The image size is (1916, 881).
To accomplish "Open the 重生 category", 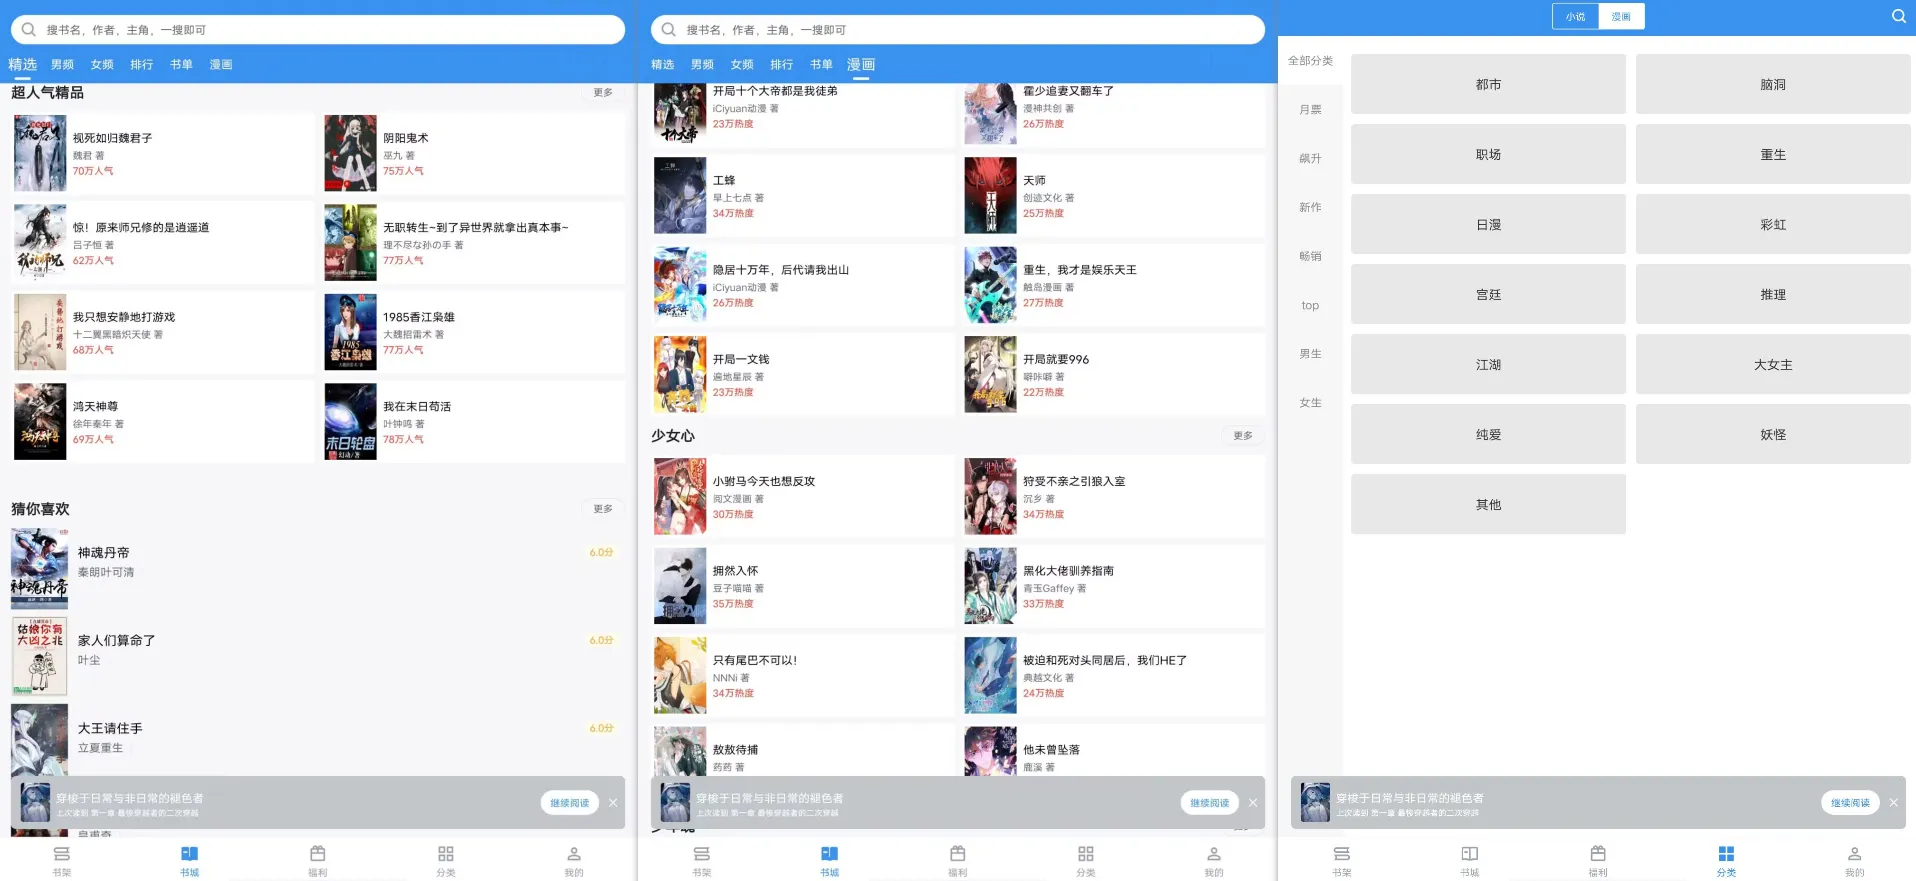I will 1773,154.
